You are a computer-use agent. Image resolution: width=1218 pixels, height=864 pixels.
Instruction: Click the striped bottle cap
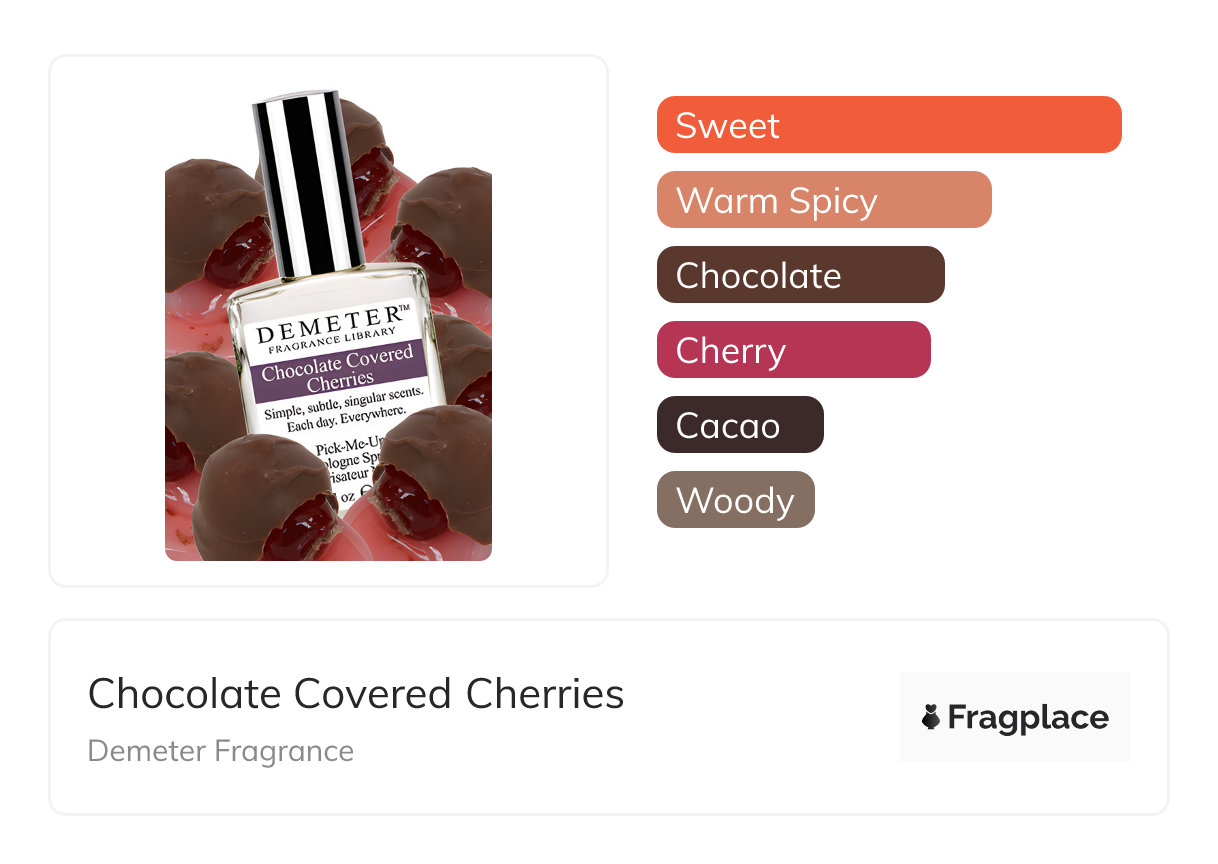(308, 185)
